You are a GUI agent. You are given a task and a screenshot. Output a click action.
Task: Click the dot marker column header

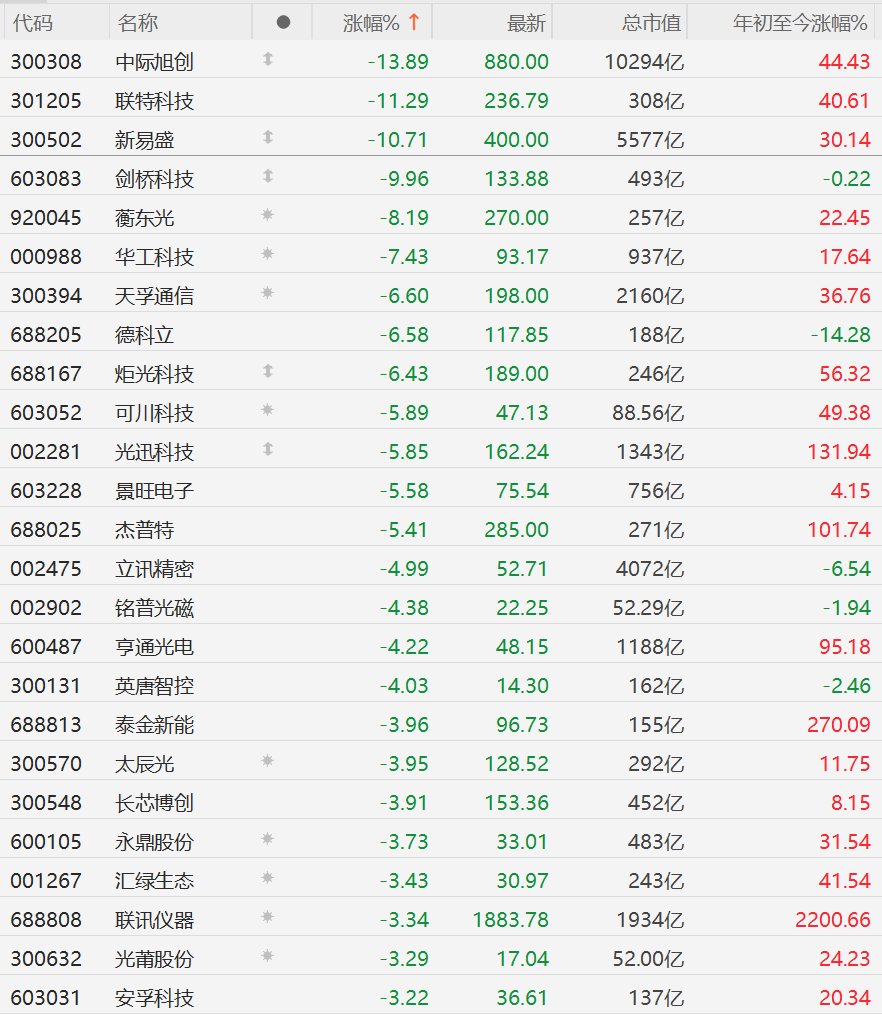point(283,23)
